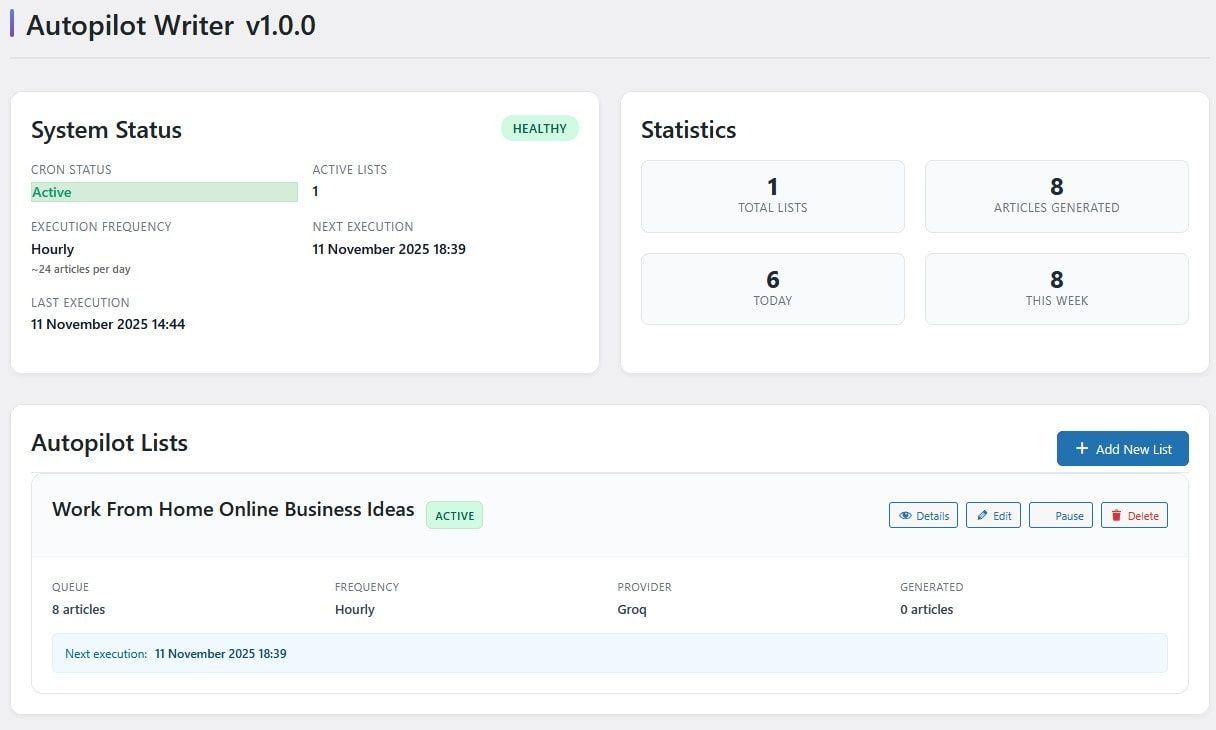Select the Today statistic card
1216x730 pixels.
pos(772,289)
